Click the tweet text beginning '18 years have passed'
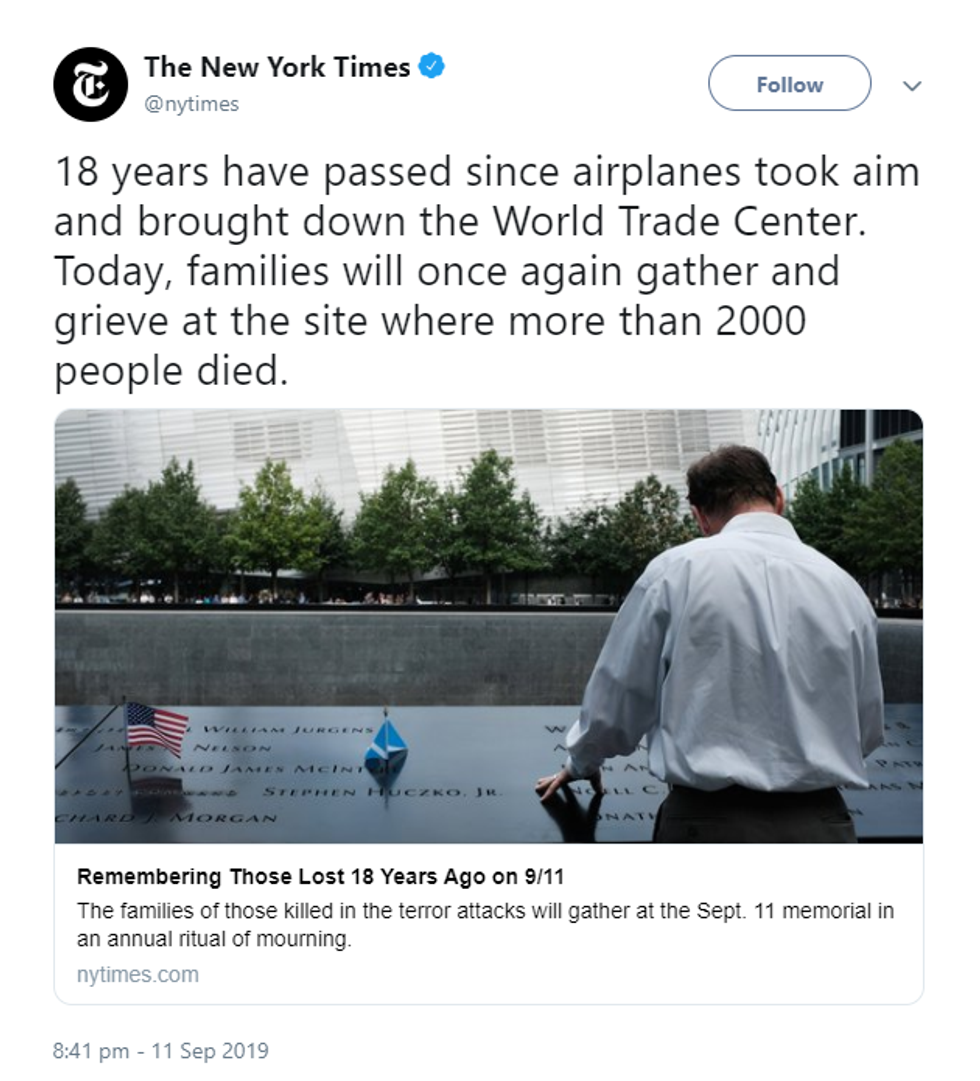 [x=487, y=271]
